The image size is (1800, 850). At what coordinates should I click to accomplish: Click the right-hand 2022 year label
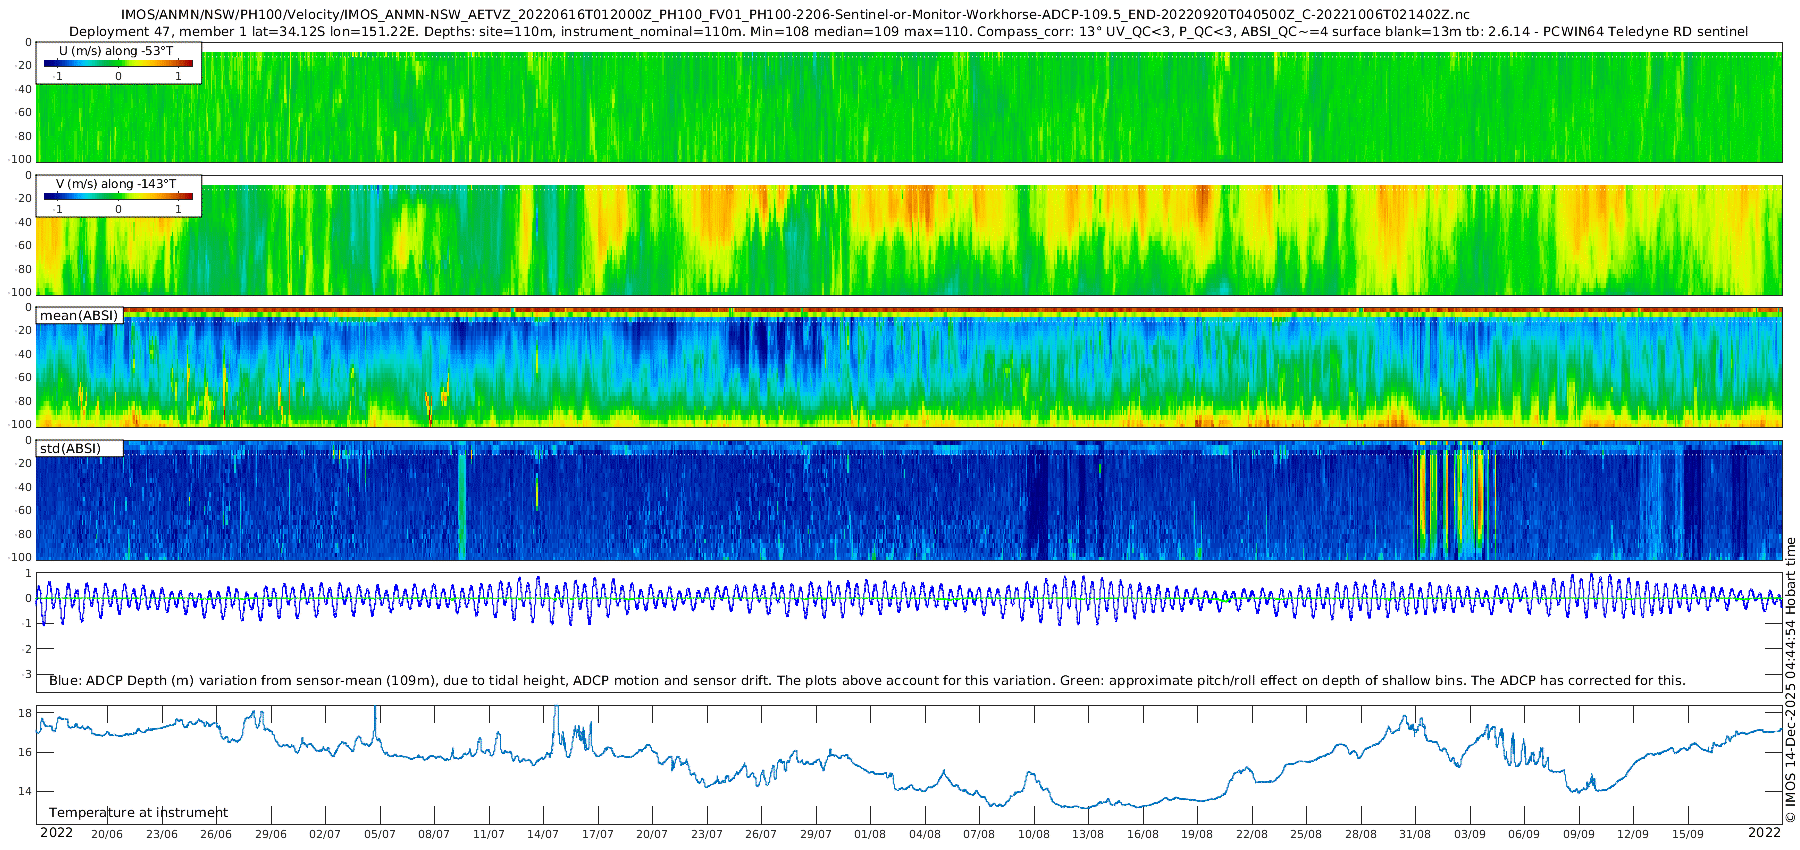[1764, 833]
